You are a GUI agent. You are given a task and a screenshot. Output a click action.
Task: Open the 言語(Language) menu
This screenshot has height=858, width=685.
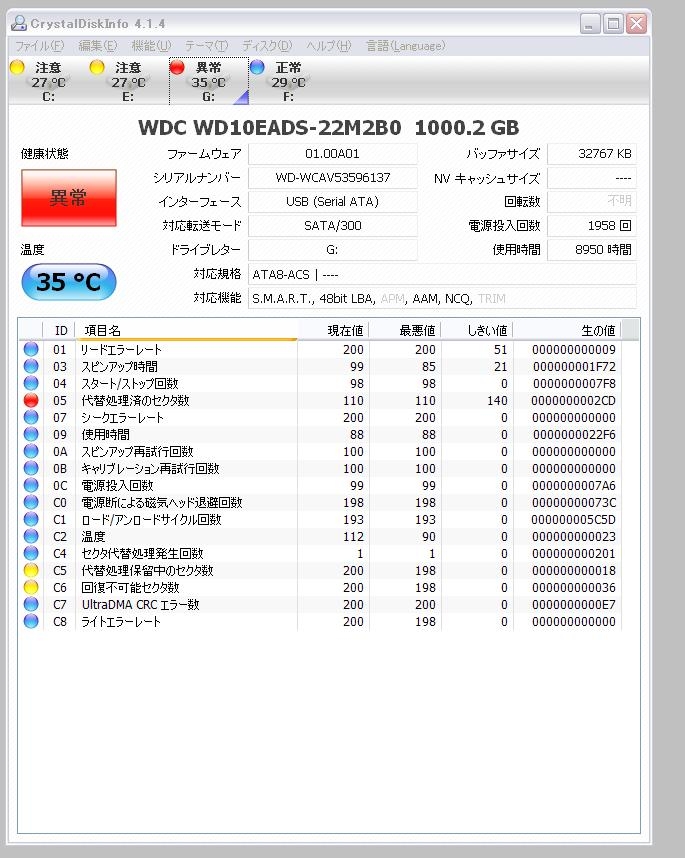405,46
